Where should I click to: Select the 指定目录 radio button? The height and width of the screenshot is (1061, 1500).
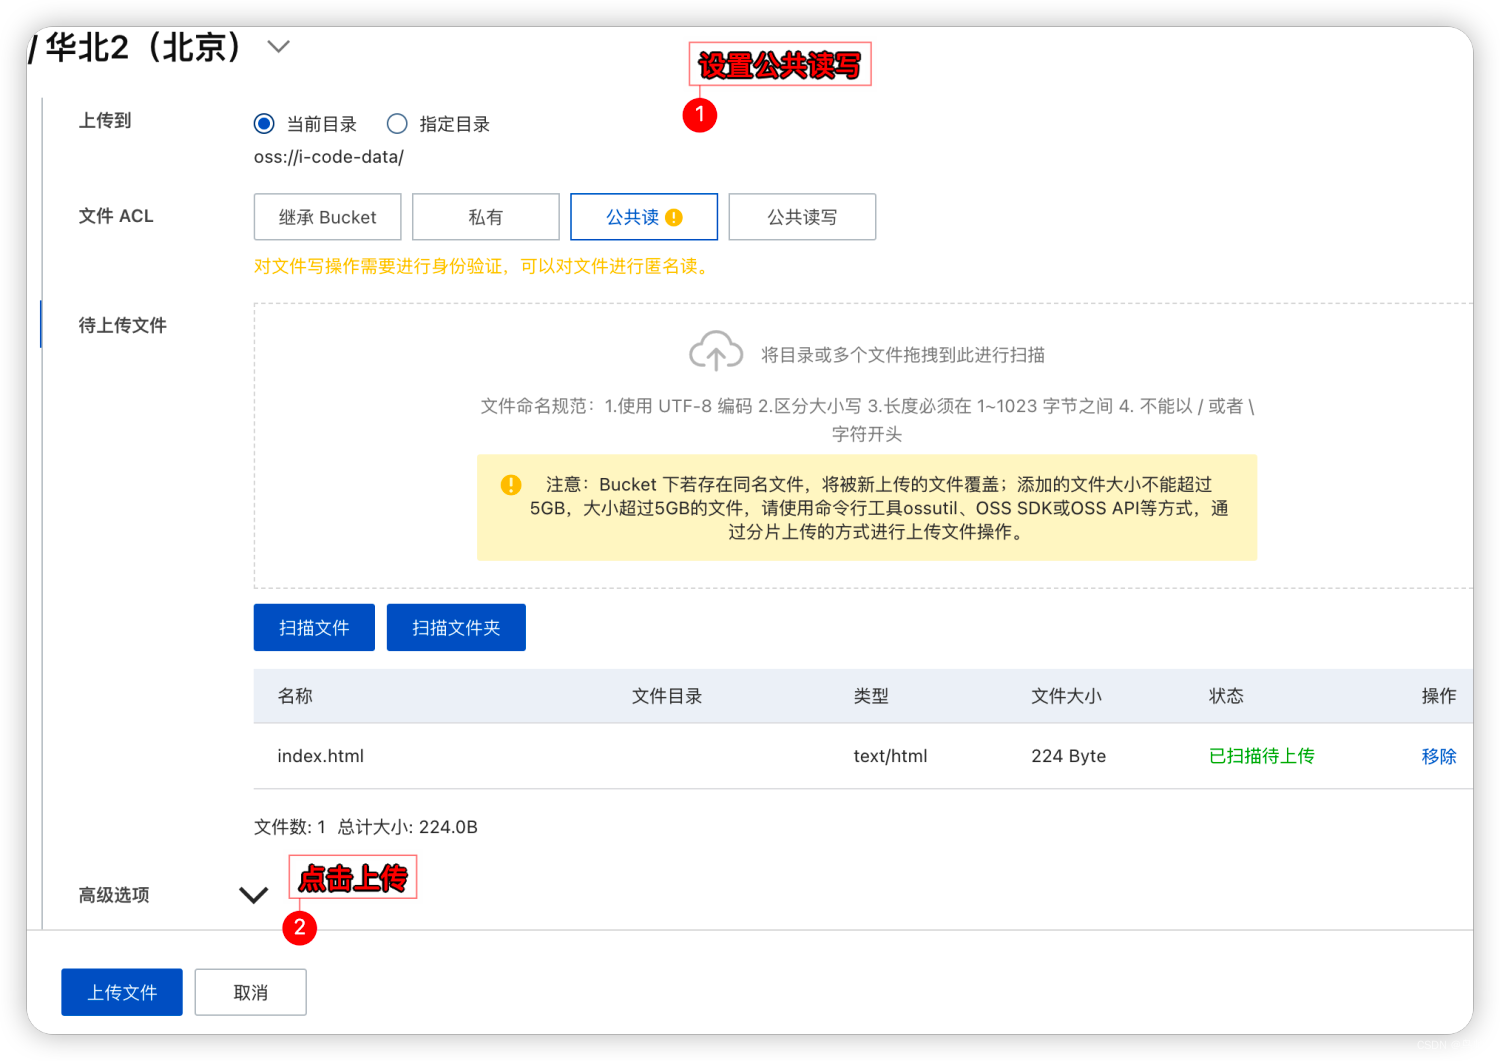click(397, 124)
